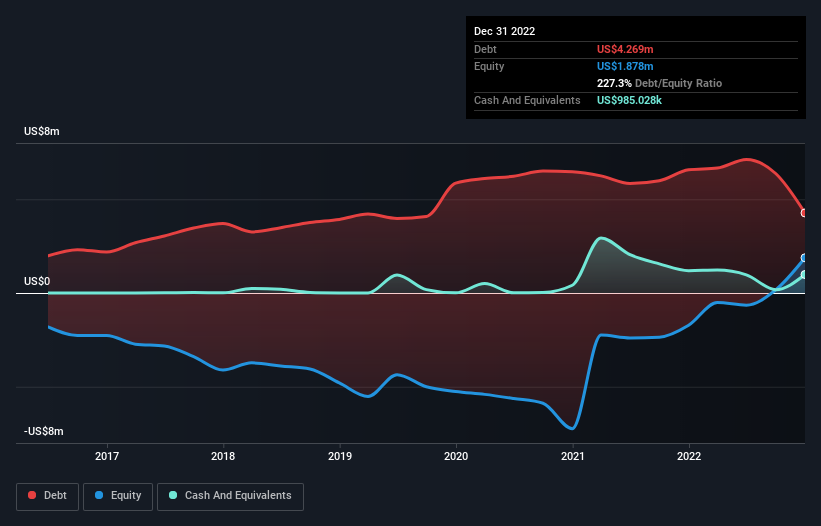Screen dimensions: 821x526
Task: Click the Dec 31 2022 tooltip date
Action: [505, 31]
